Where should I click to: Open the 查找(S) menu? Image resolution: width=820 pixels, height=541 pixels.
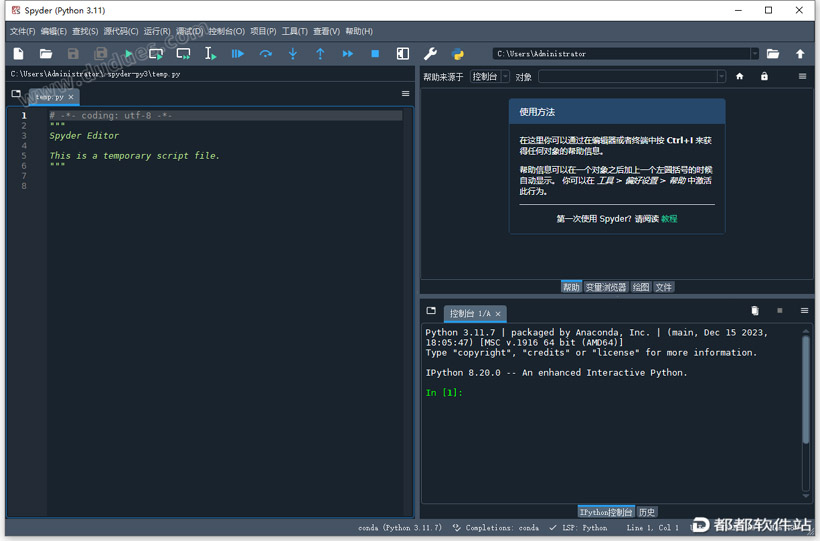(85, 31)
